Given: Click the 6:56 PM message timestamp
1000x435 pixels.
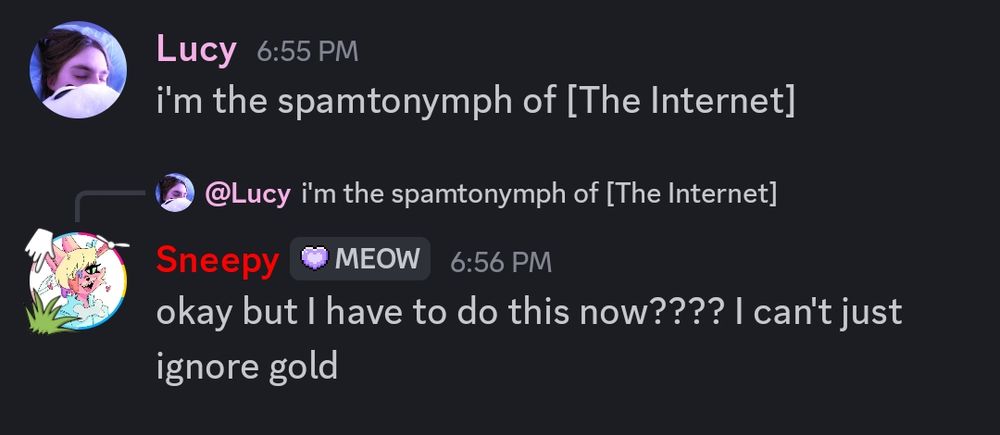Looking at the screenshot, I should 501,261.
